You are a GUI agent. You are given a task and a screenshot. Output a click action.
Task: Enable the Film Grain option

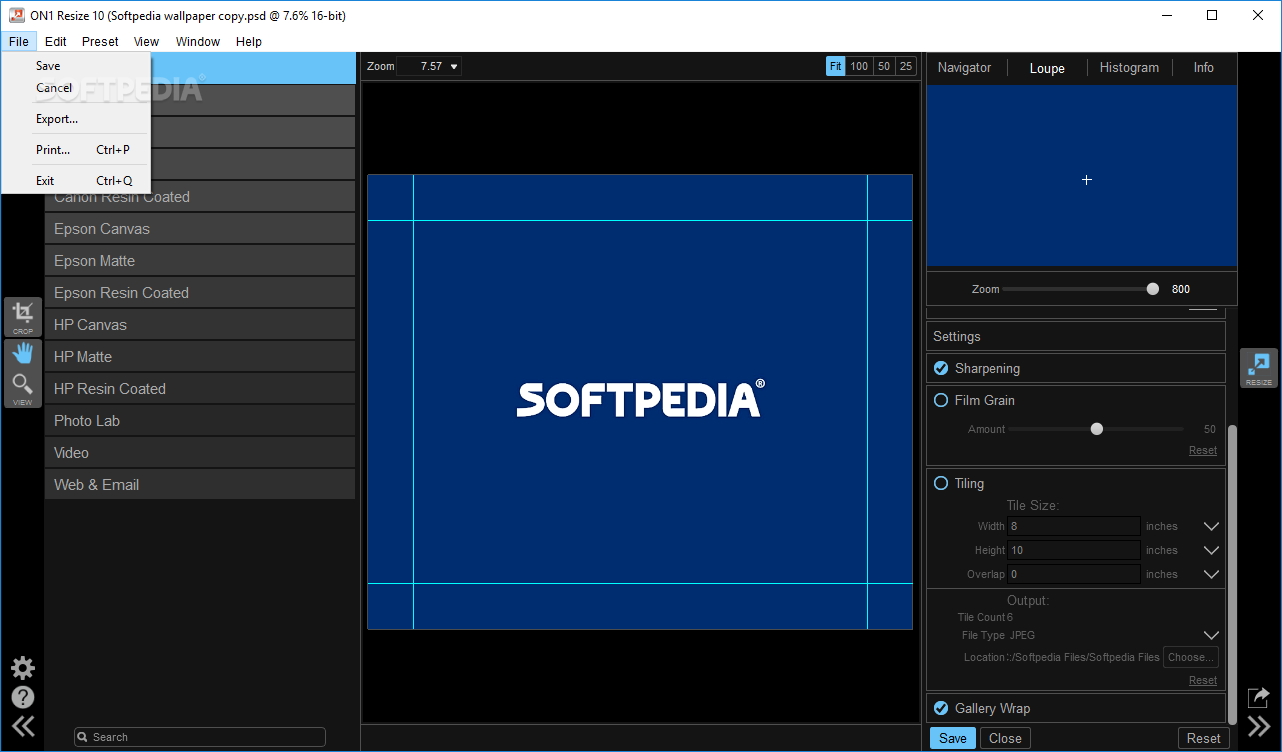tap(941, 400)
